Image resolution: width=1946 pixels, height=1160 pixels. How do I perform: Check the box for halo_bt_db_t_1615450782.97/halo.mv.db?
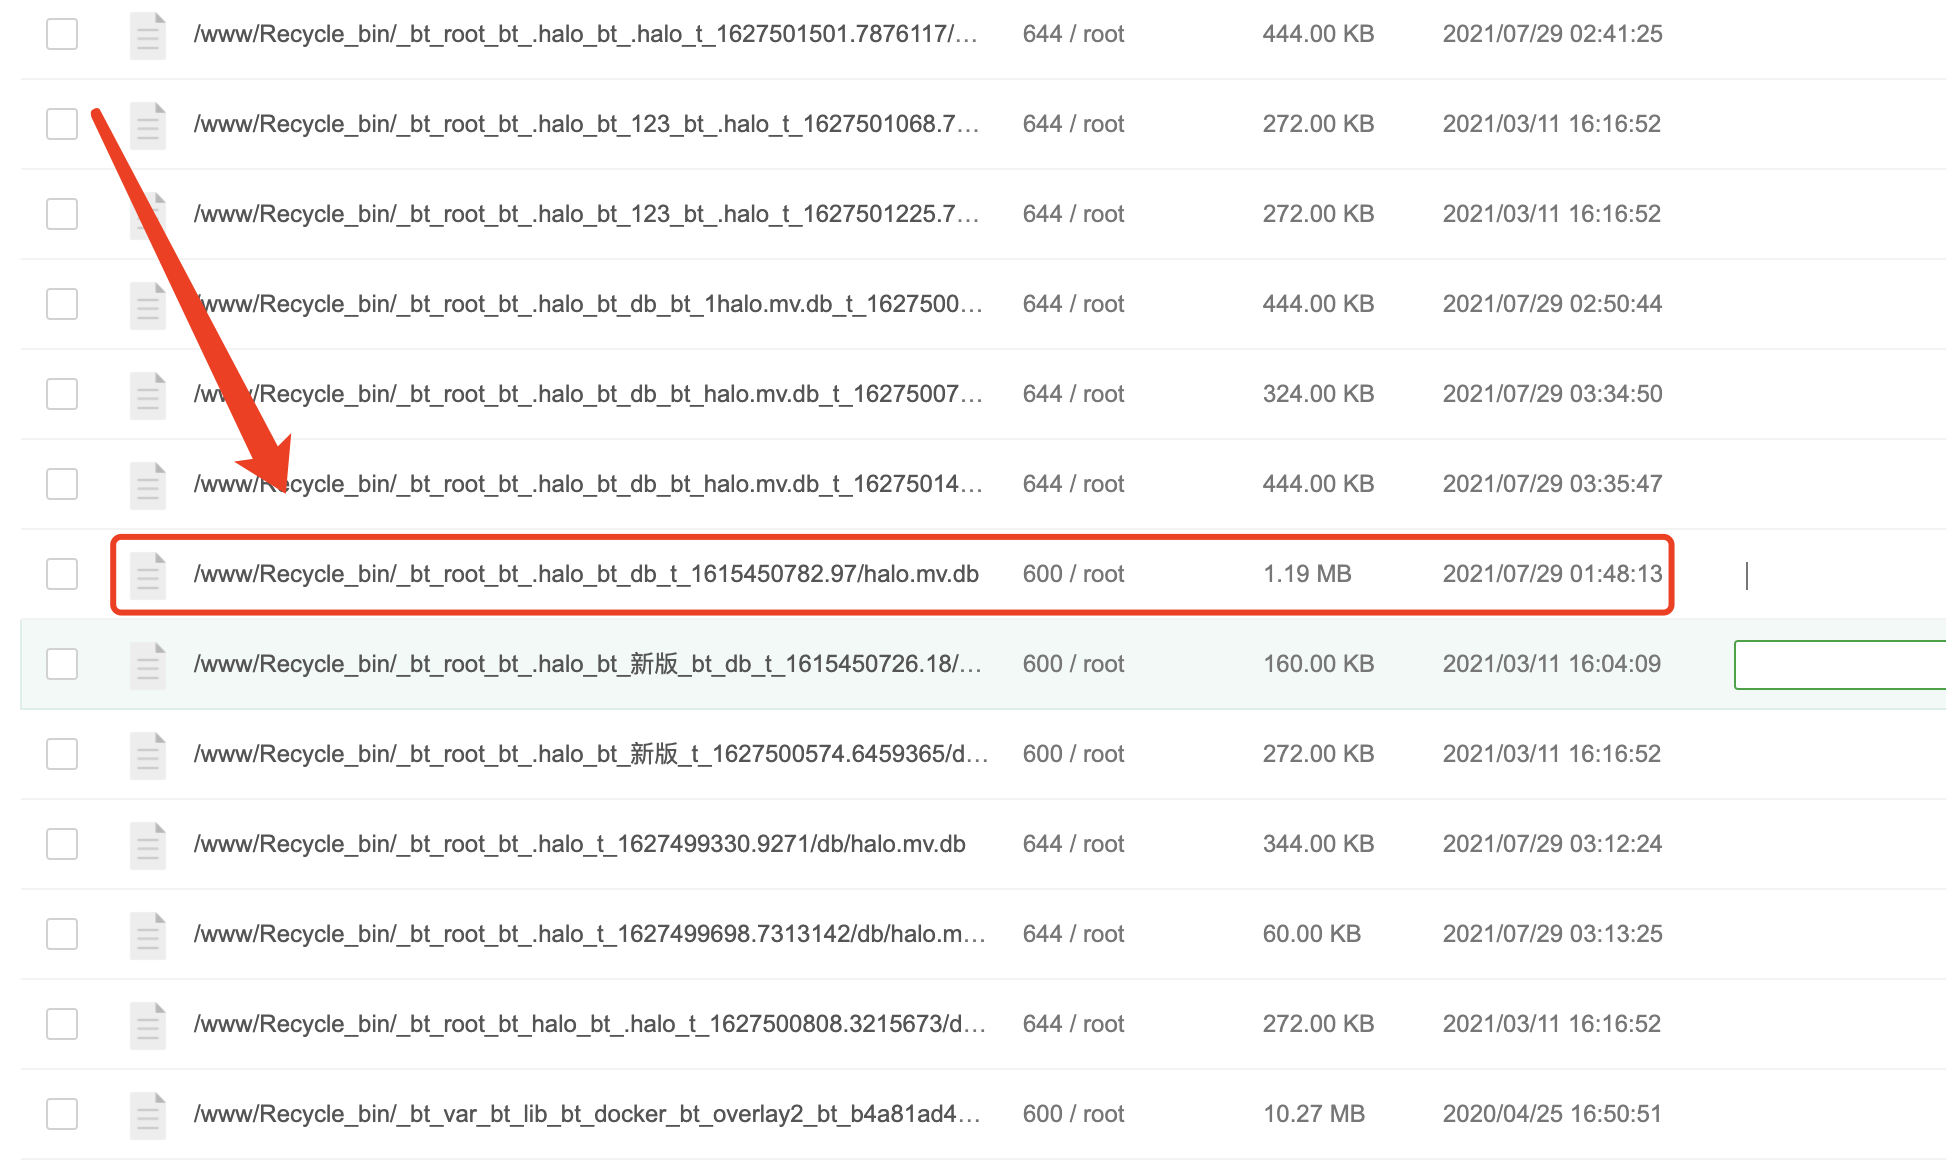pyautogui.click(x=62, y=574)
